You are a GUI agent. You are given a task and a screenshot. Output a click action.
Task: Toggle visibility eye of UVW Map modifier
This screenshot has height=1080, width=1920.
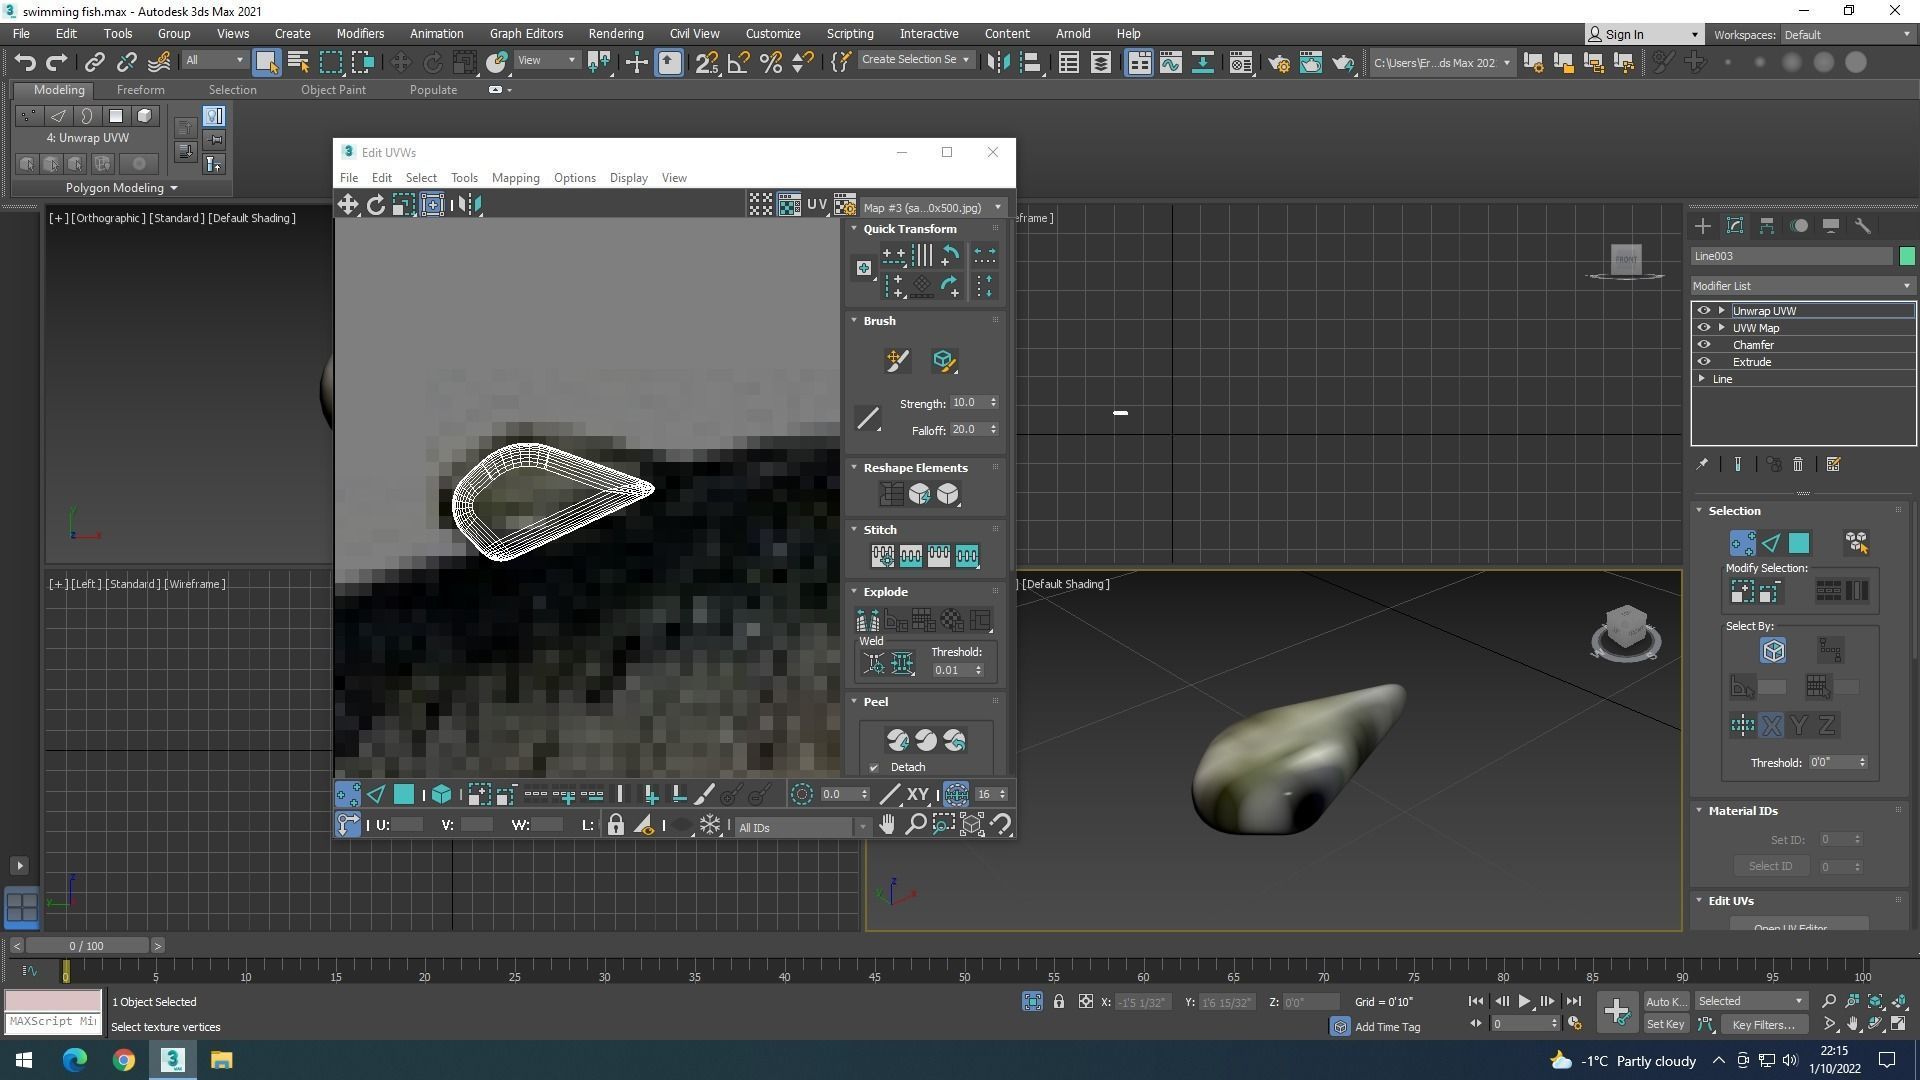point(1703,328)
